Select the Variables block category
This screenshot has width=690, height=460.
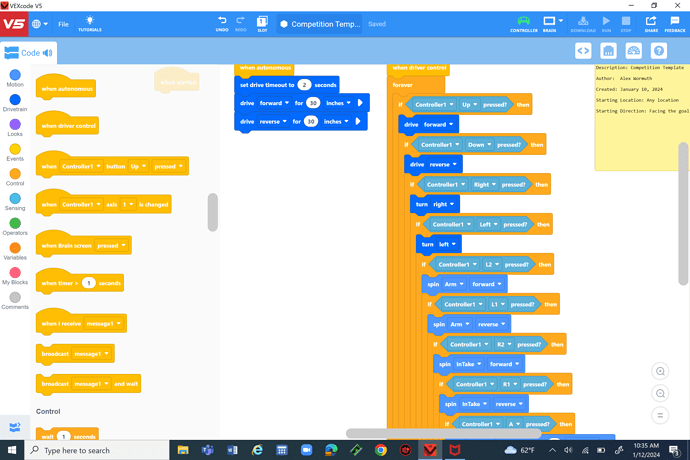15,251
